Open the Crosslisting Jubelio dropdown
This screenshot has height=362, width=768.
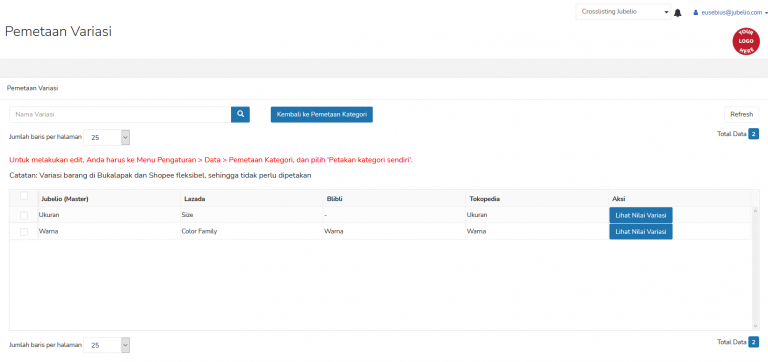623,12
